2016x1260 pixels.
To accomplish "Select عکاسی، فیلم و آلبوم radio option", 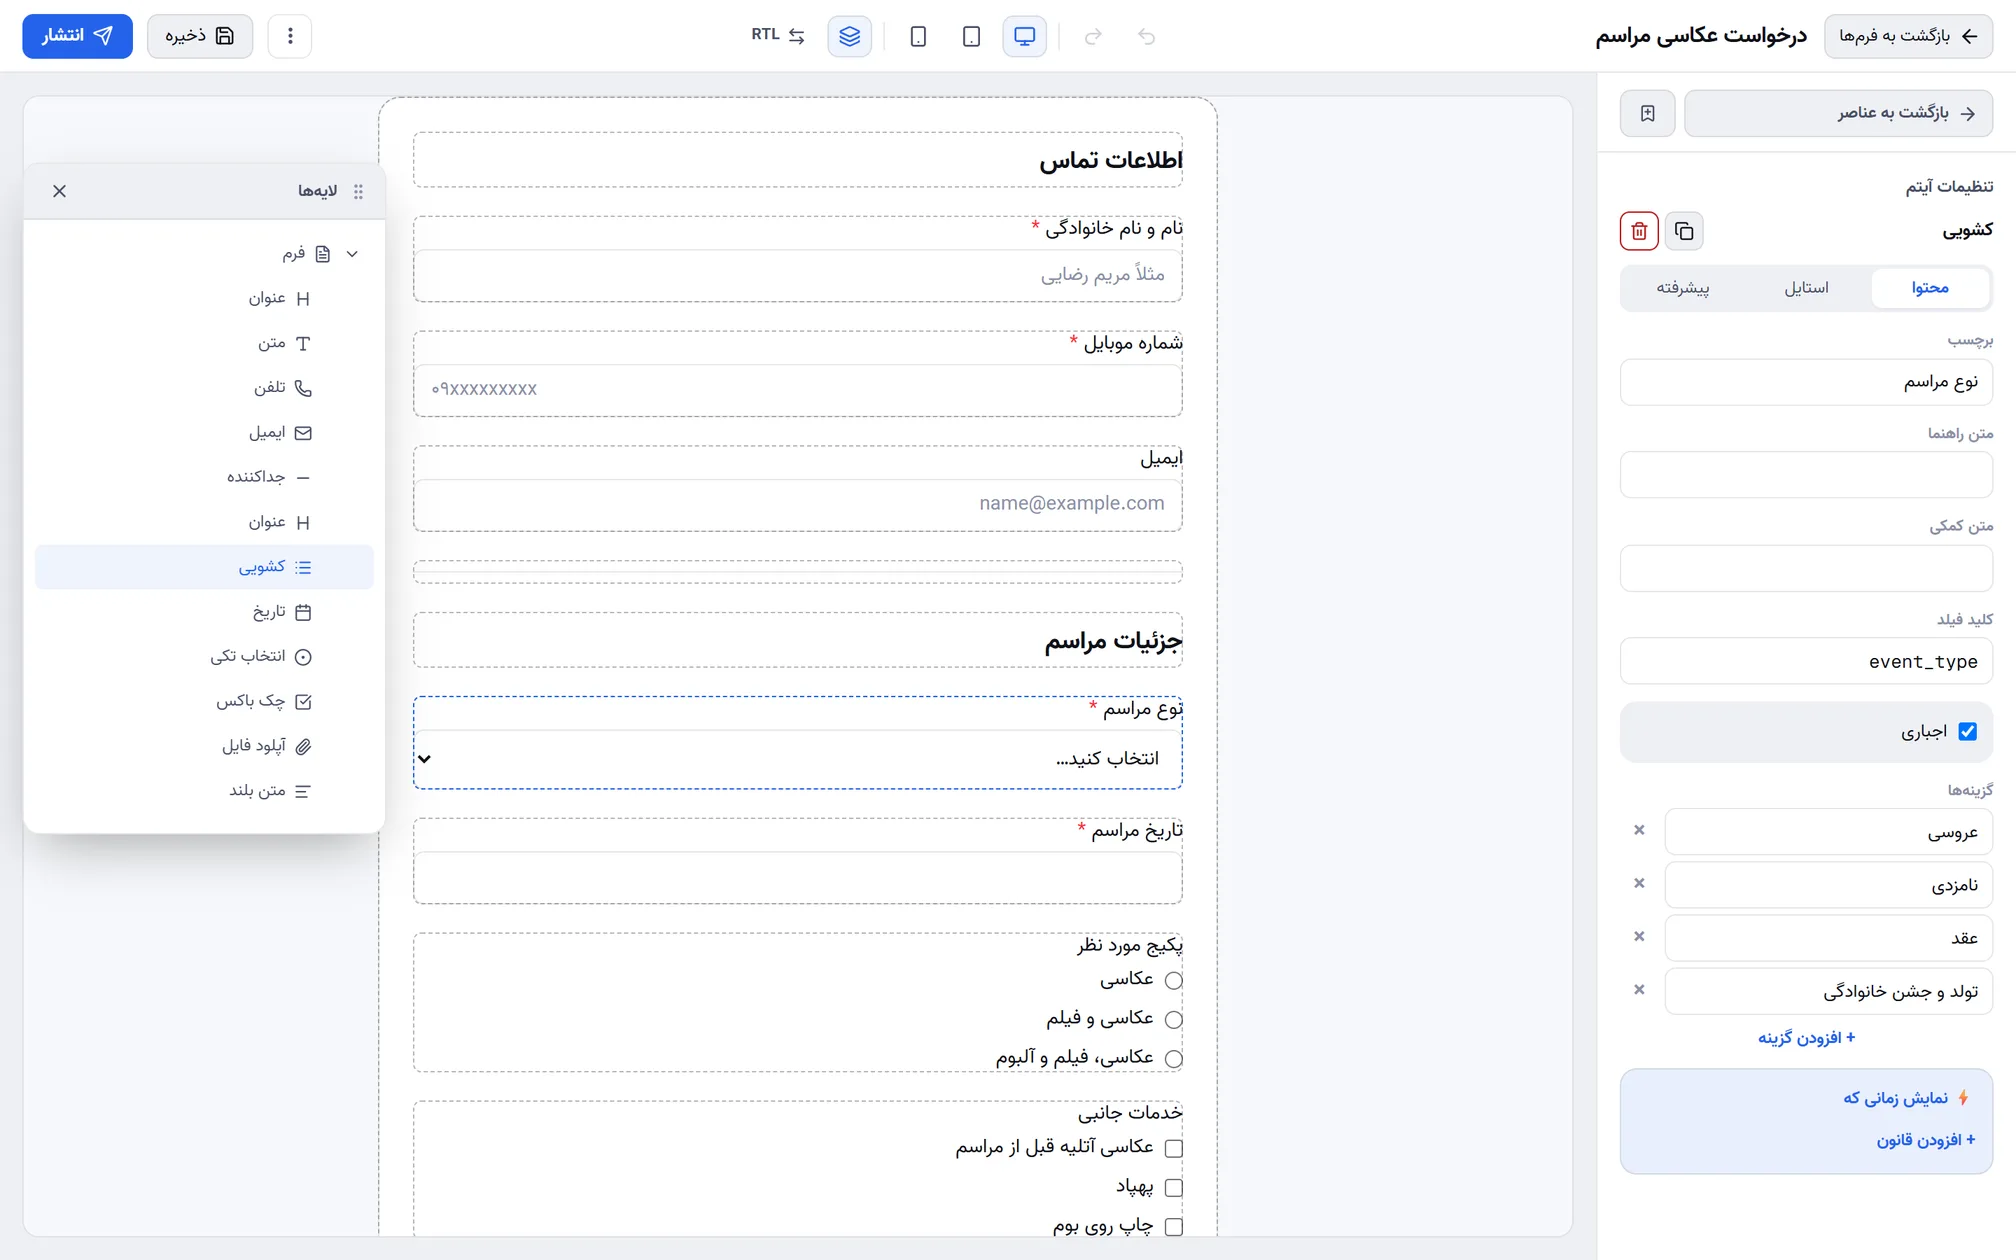I will pyautogui.click(x=1174, y=1058).
